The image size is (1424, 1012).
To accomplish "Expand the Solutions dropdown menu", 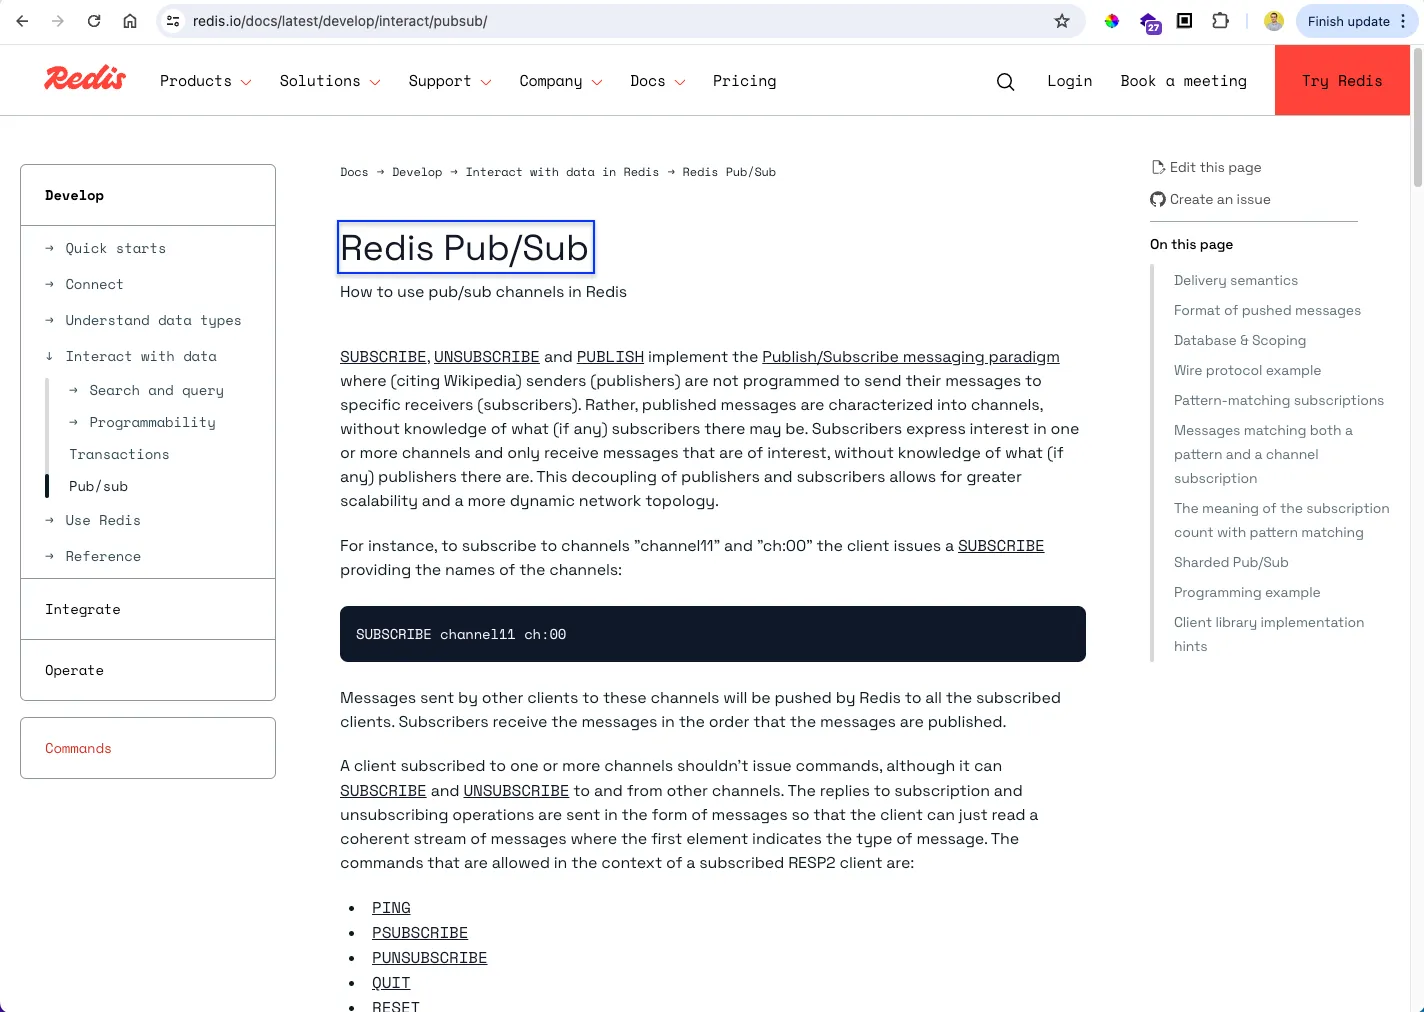I will coord(330,81).
